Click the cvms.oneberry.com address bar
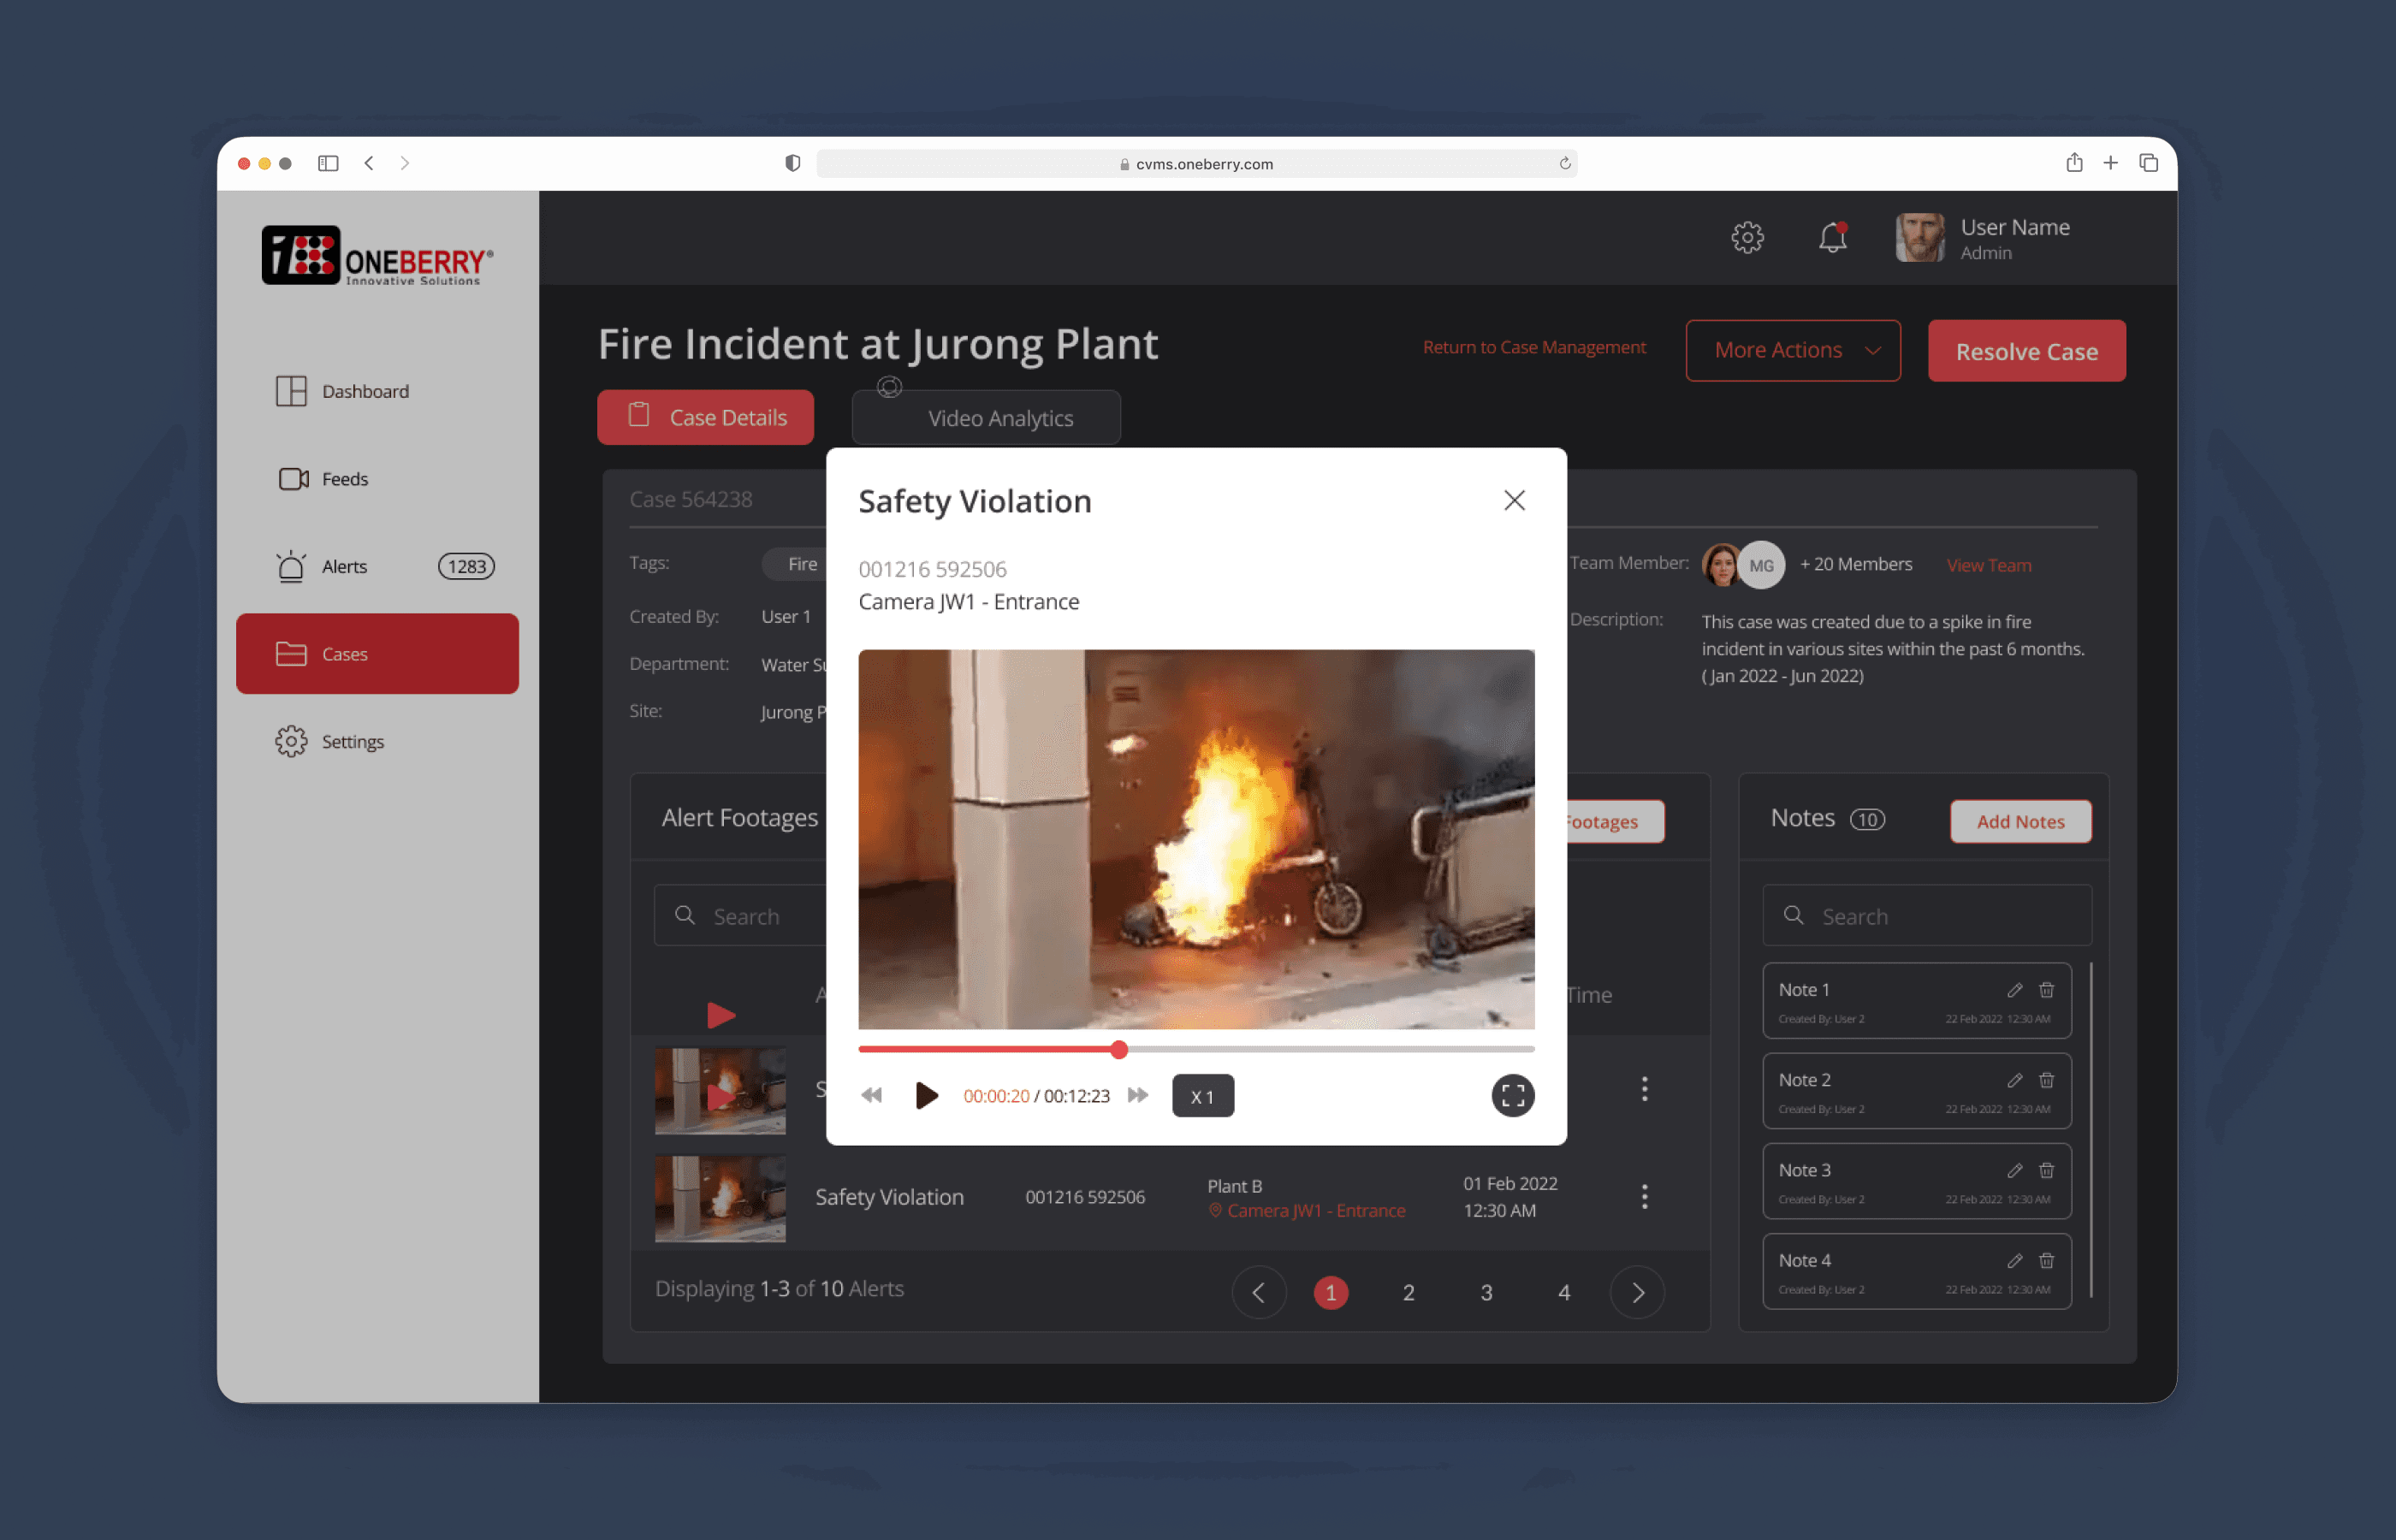 click(x=1196, y=163)
